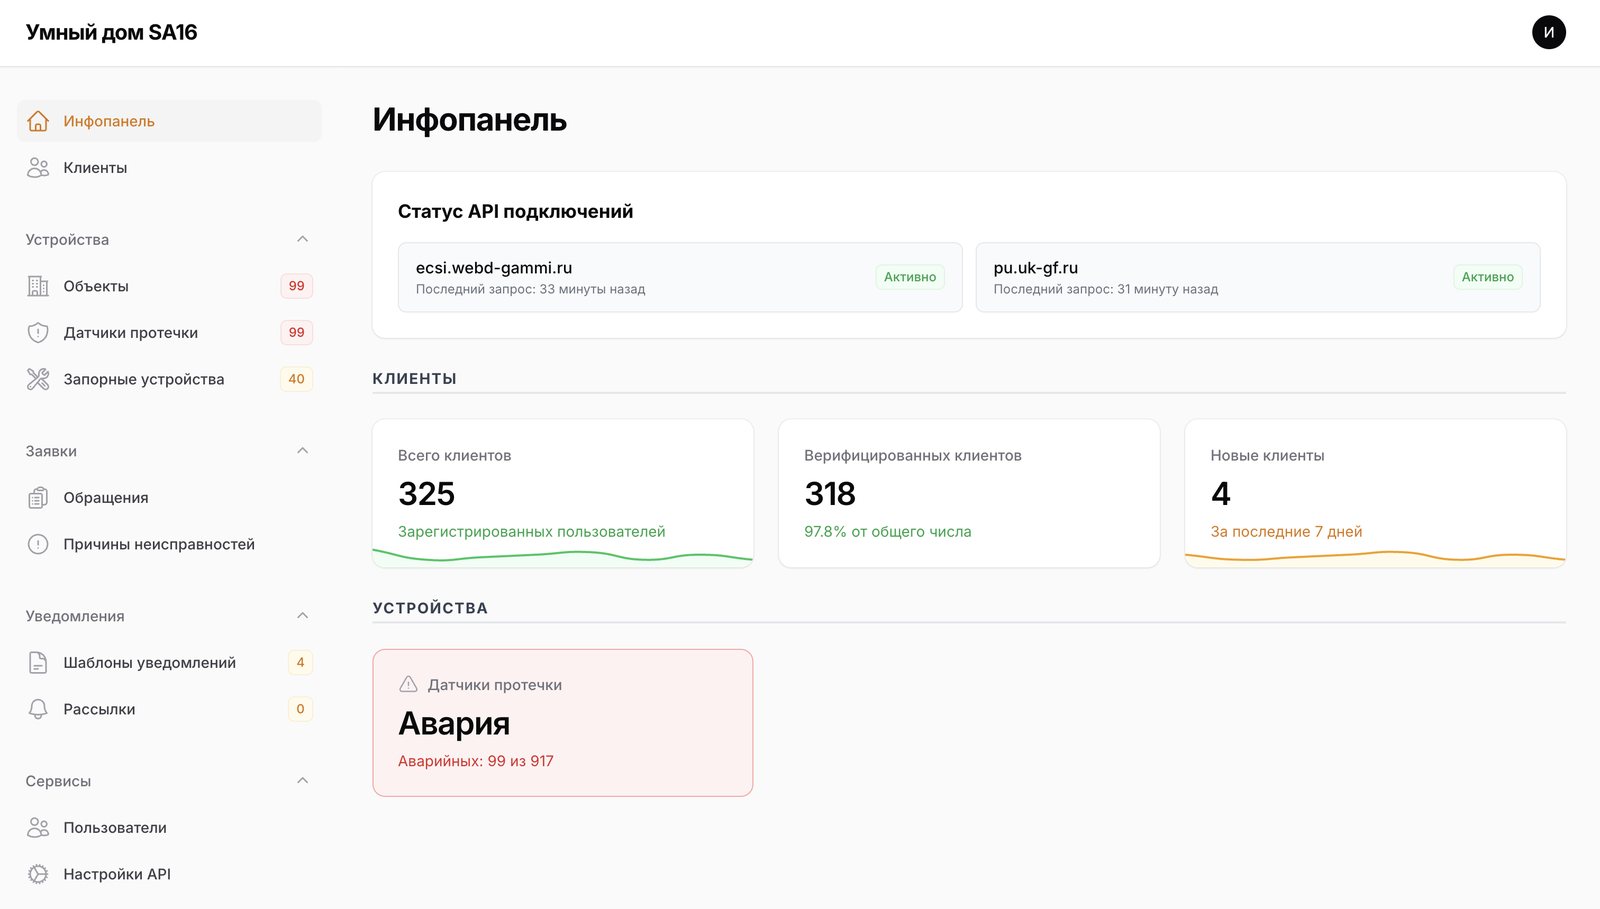
Task: Open the Обращения page
Action: coord(169,498)
